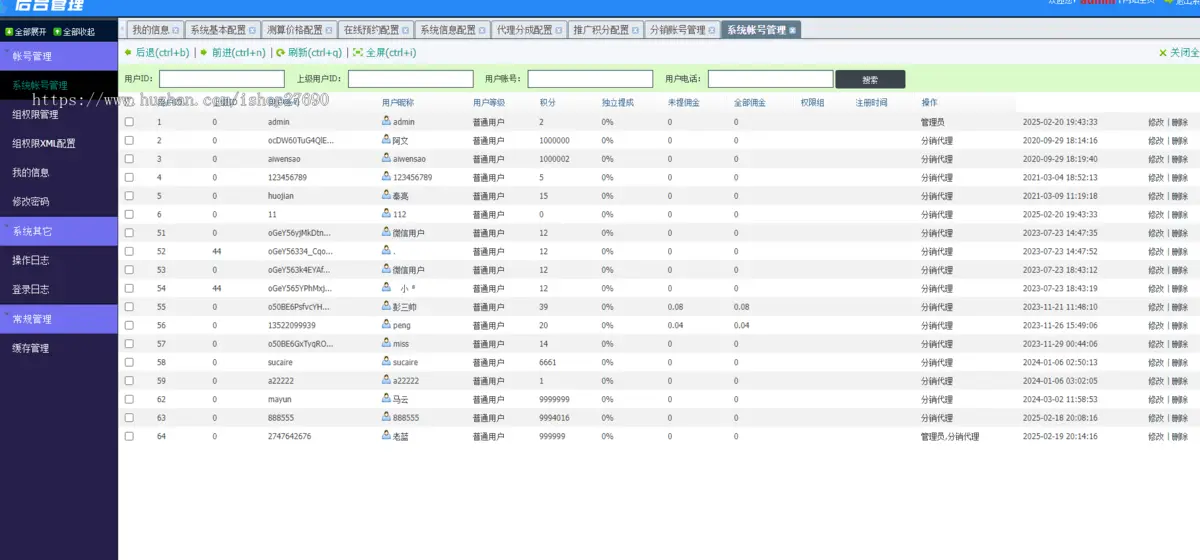Open 缓存管理 in the sidebar
Image resolution: width=1200 pixels, height=560 pixels.
click(x=31, y=348)
